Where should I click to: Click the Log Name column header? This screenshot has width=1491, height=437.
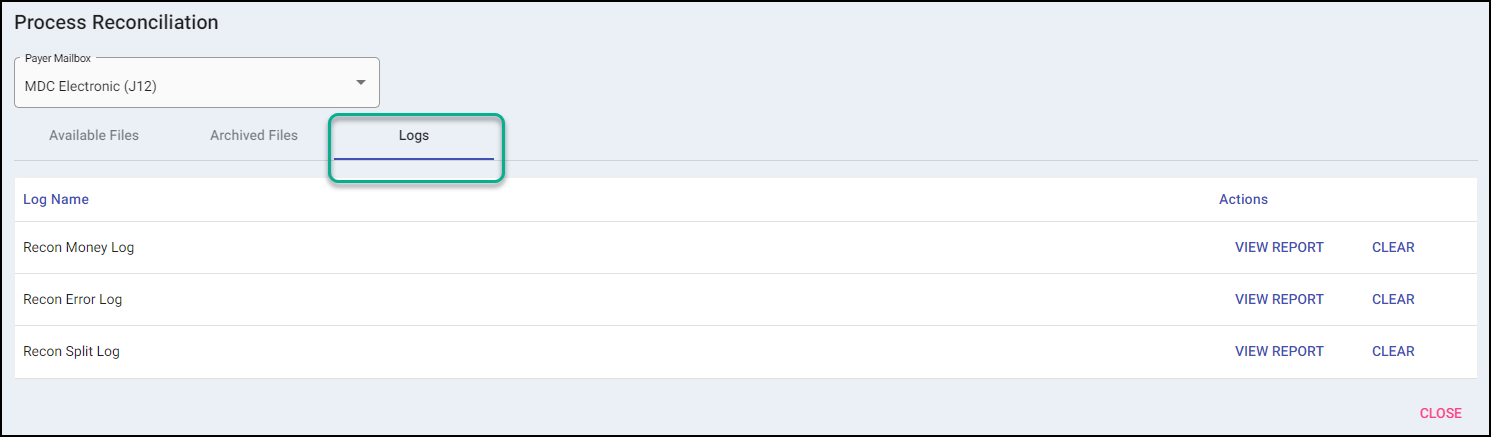56,199
